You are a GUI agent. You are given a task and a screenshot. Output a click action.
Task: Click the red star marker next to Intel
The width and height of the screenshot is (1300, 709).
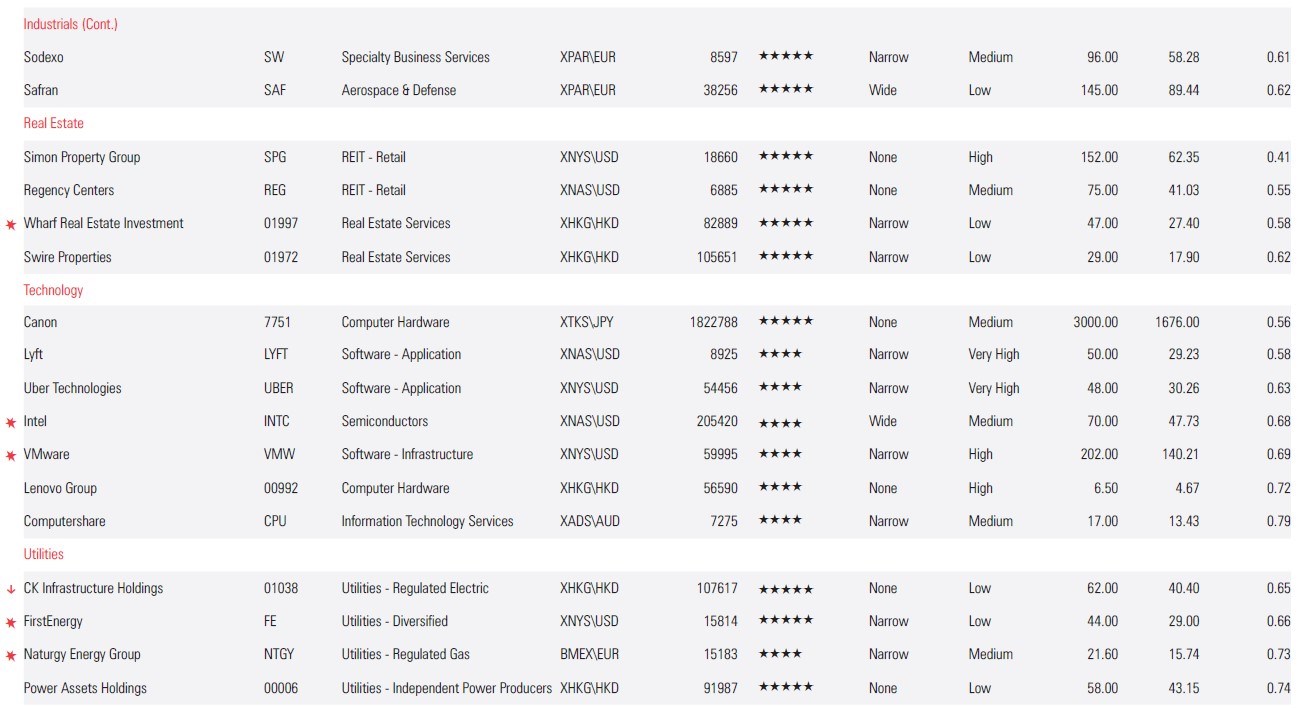(11, 423)
